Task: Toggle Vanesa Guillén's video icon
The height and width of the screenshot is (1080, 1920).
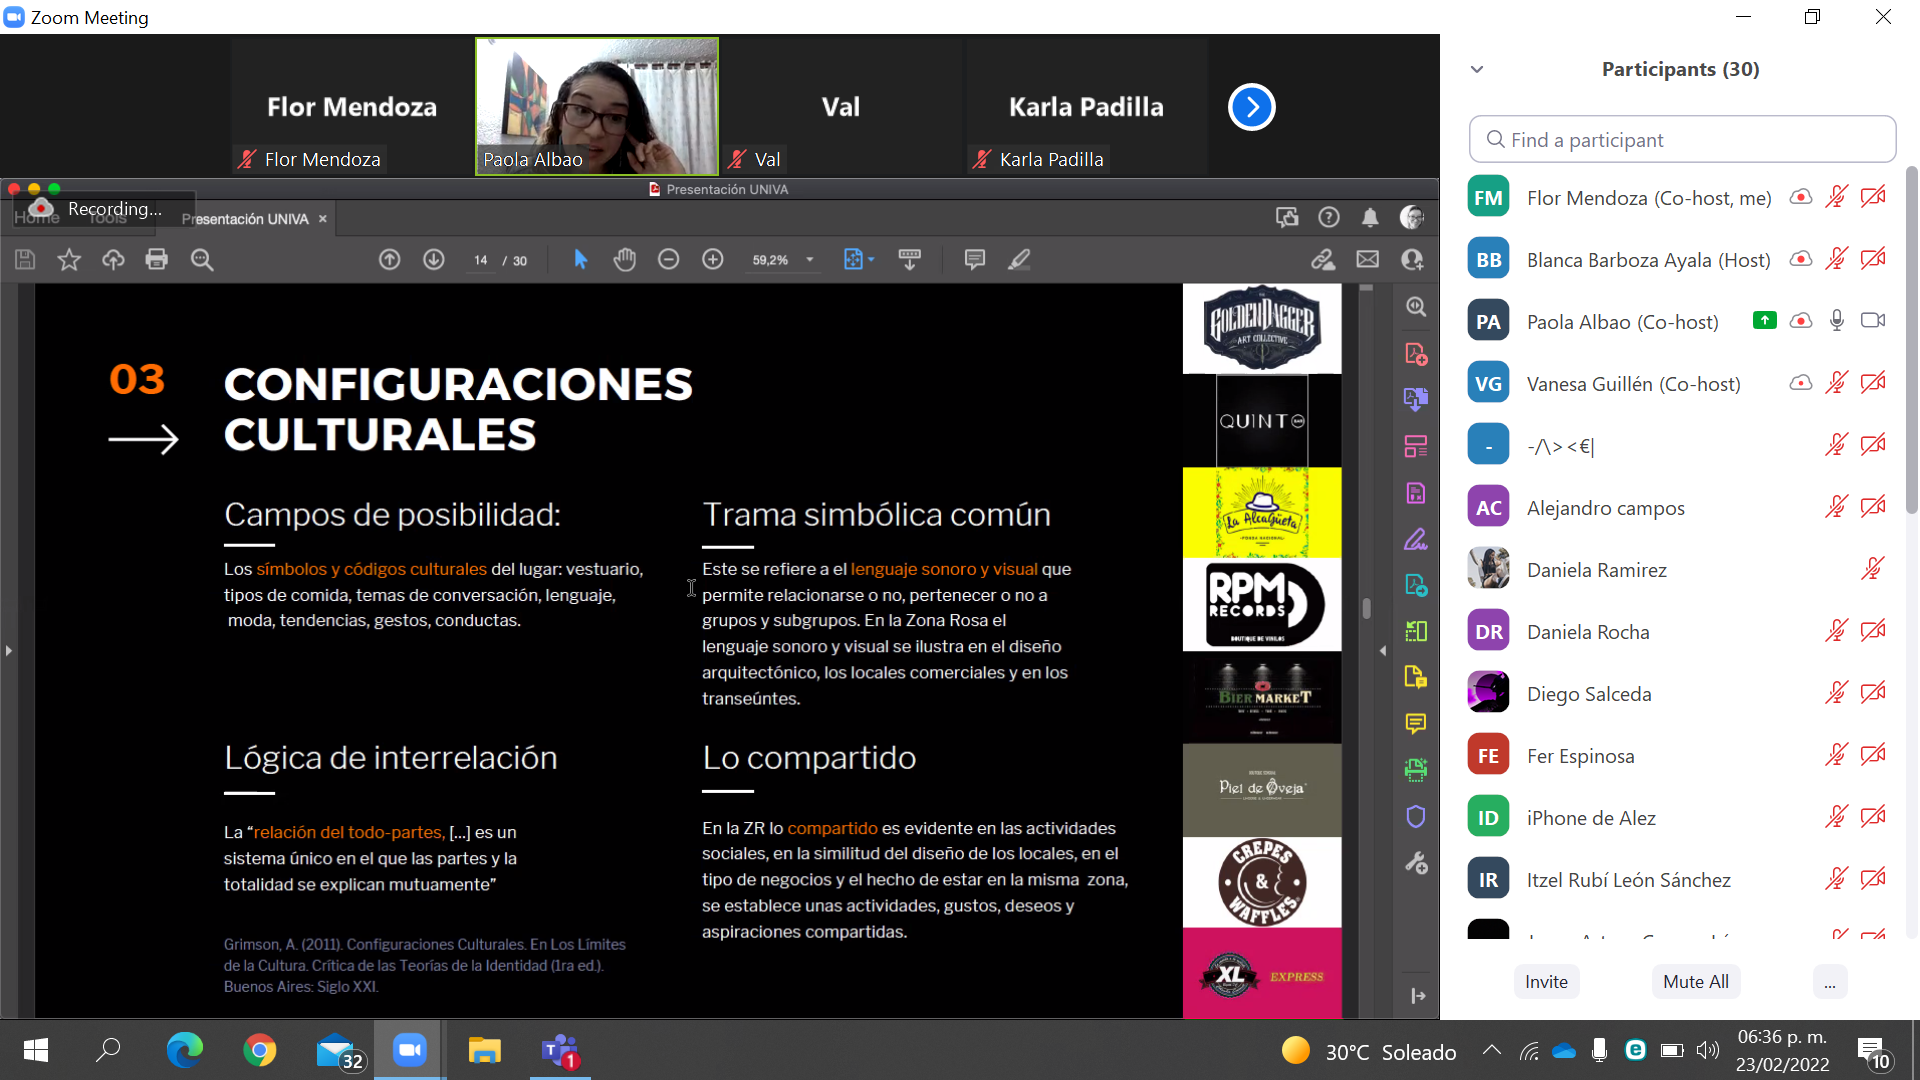Action: (1873, 383)
